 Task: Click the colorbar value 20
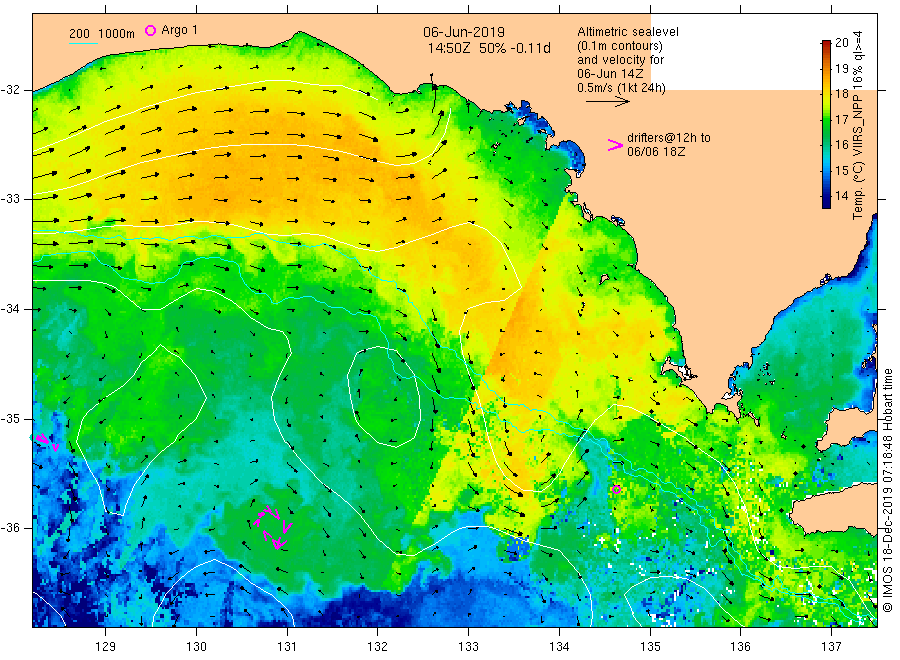pos(841,42)
